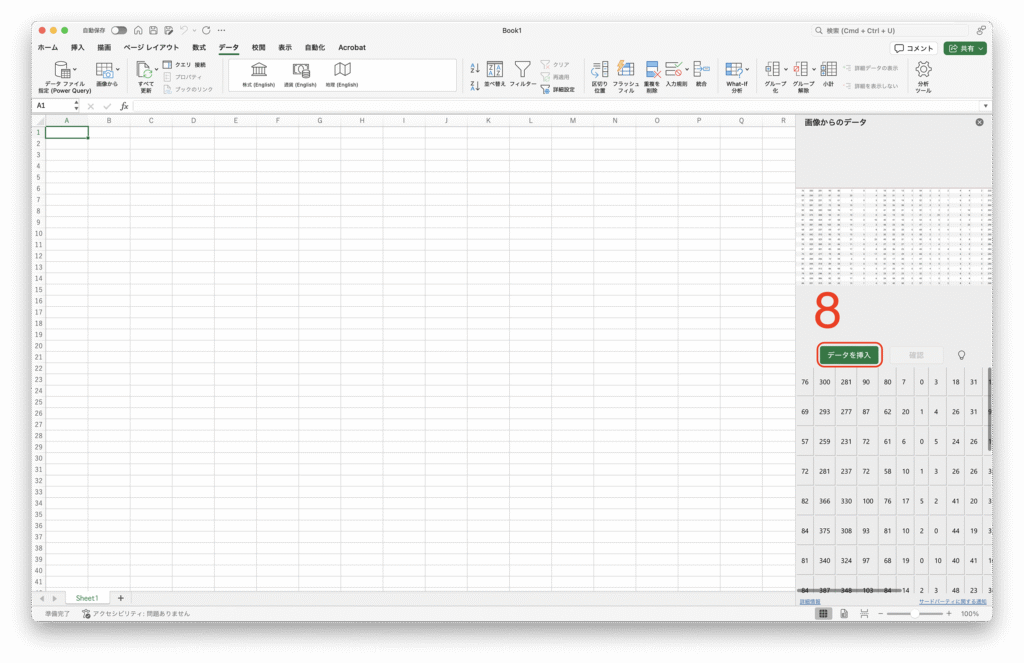Click the lightbulb tips icon in panel
The height and width of the screenshot is (663, 1024).
[x=961, y=355]
